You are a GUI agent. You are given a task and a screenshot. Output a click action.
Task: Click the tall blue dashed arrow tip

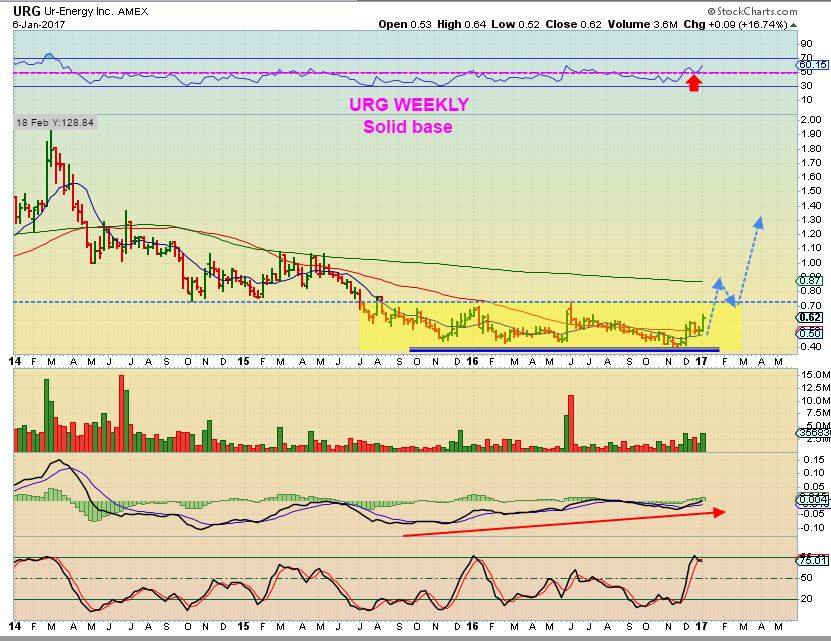click(760, 219)
